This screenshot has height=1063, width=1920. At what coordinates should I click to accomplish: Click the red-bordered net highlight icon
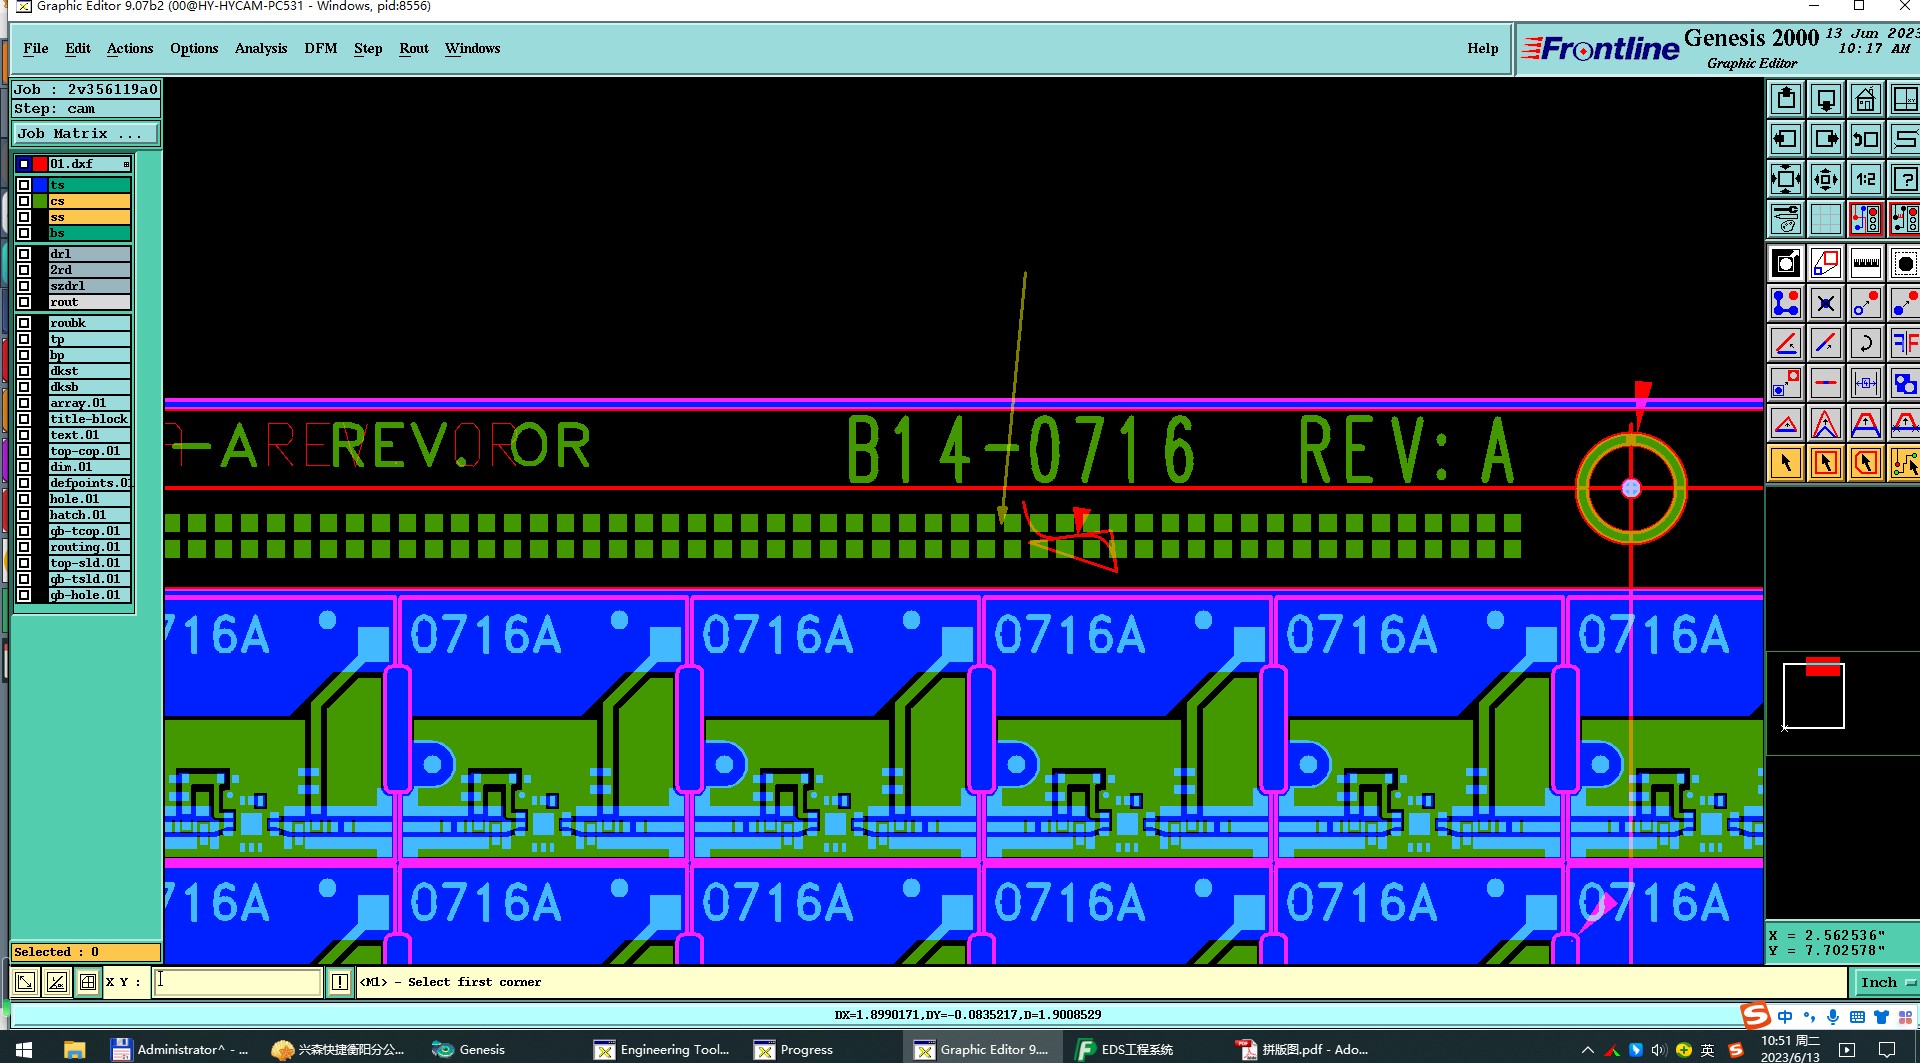(1866, 219)
